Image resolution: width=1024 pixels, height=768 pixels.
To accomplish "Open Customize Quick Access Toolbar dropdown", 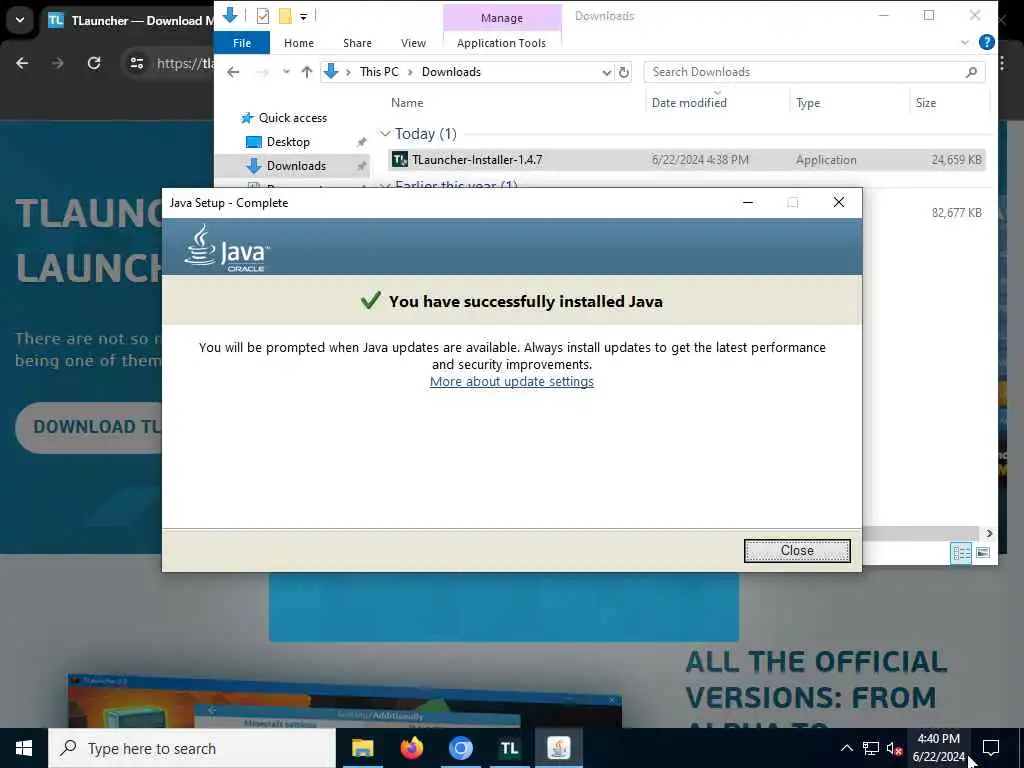I will coord(304,16).
